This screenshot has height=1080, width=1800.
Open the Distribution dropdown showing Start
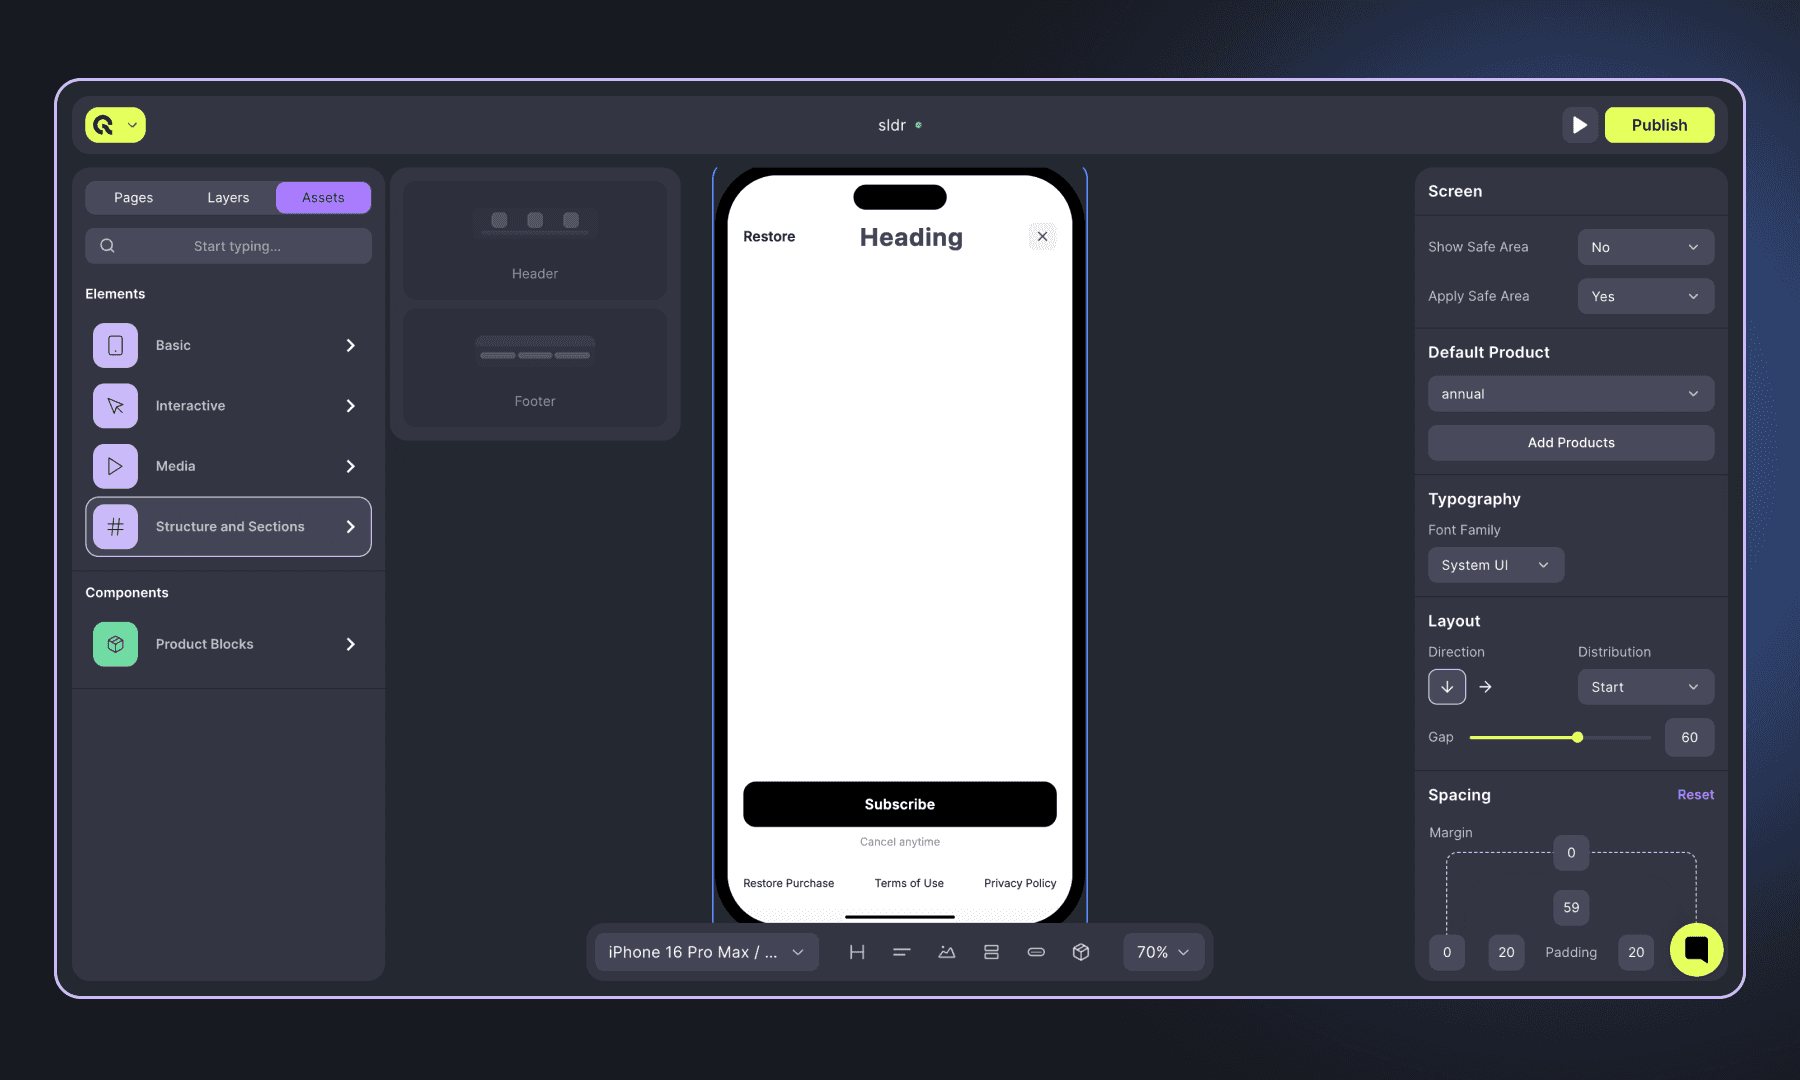tap(1645, 687)
